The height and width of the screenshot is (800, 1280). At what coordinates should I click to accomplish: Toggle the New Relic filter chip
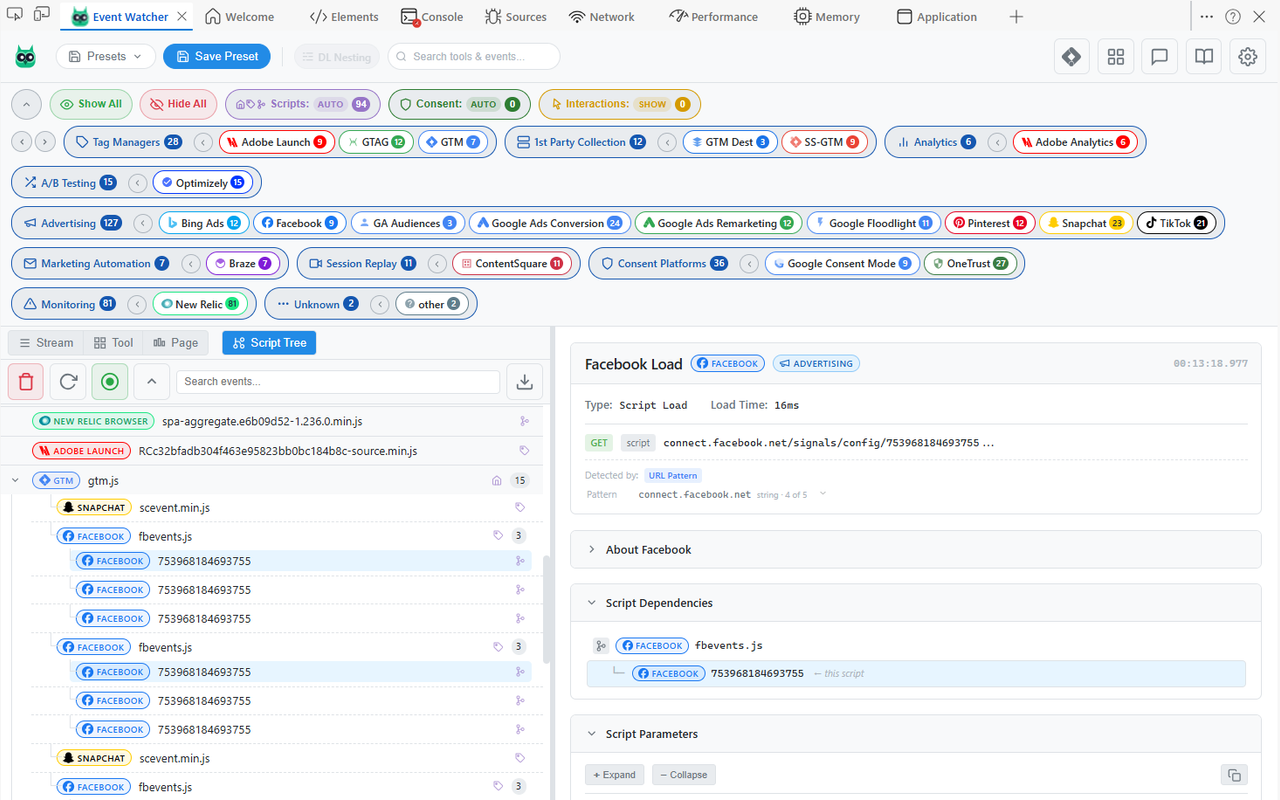pos(200,304)
